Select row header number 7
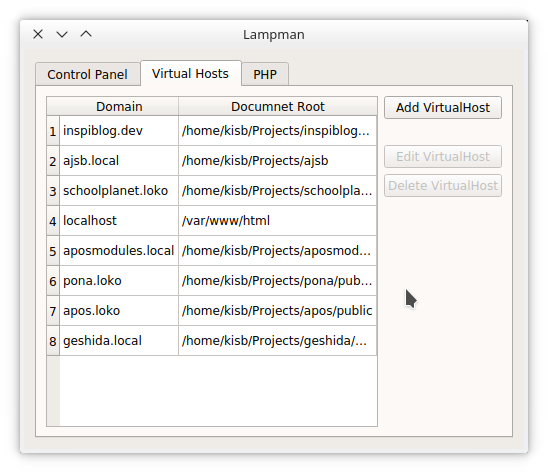Image resolution: width=548 pixels, height=473 pixels. (x=53, y=311)
